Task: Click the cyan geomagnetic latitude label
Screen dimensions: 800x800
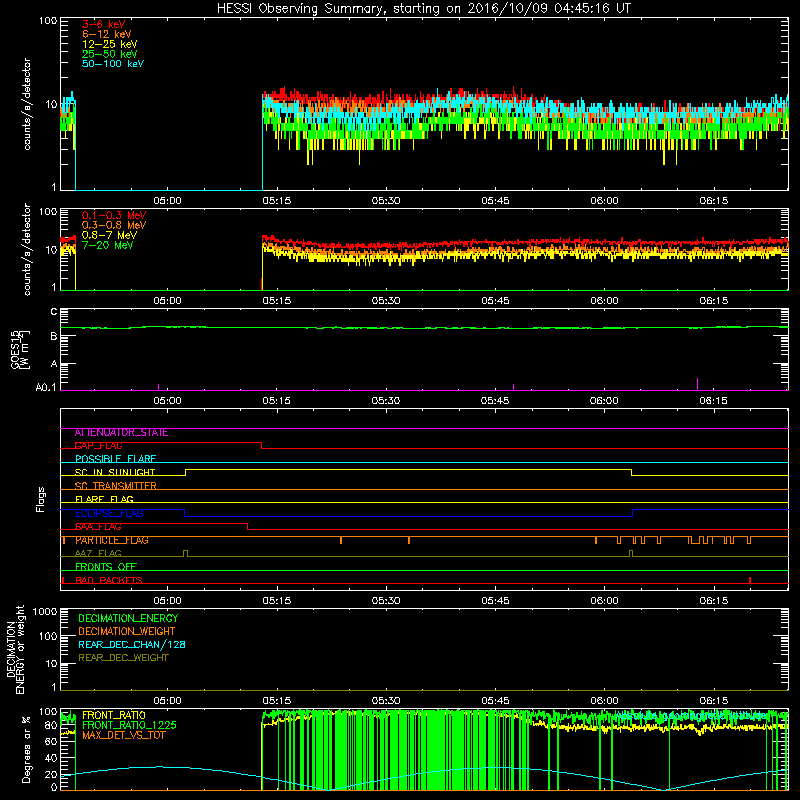Action: (x=691, y=716)
